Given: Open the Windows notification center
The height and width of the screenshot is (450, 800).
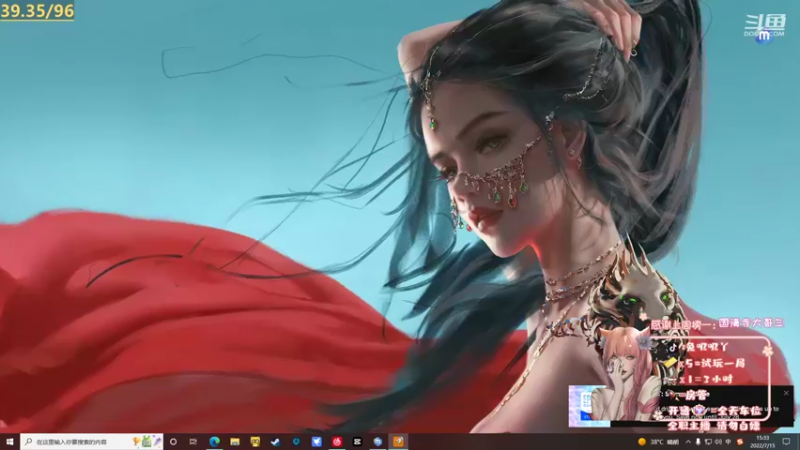Looking at the screenshot, I should pyautogui.click(x=786, y=442).
